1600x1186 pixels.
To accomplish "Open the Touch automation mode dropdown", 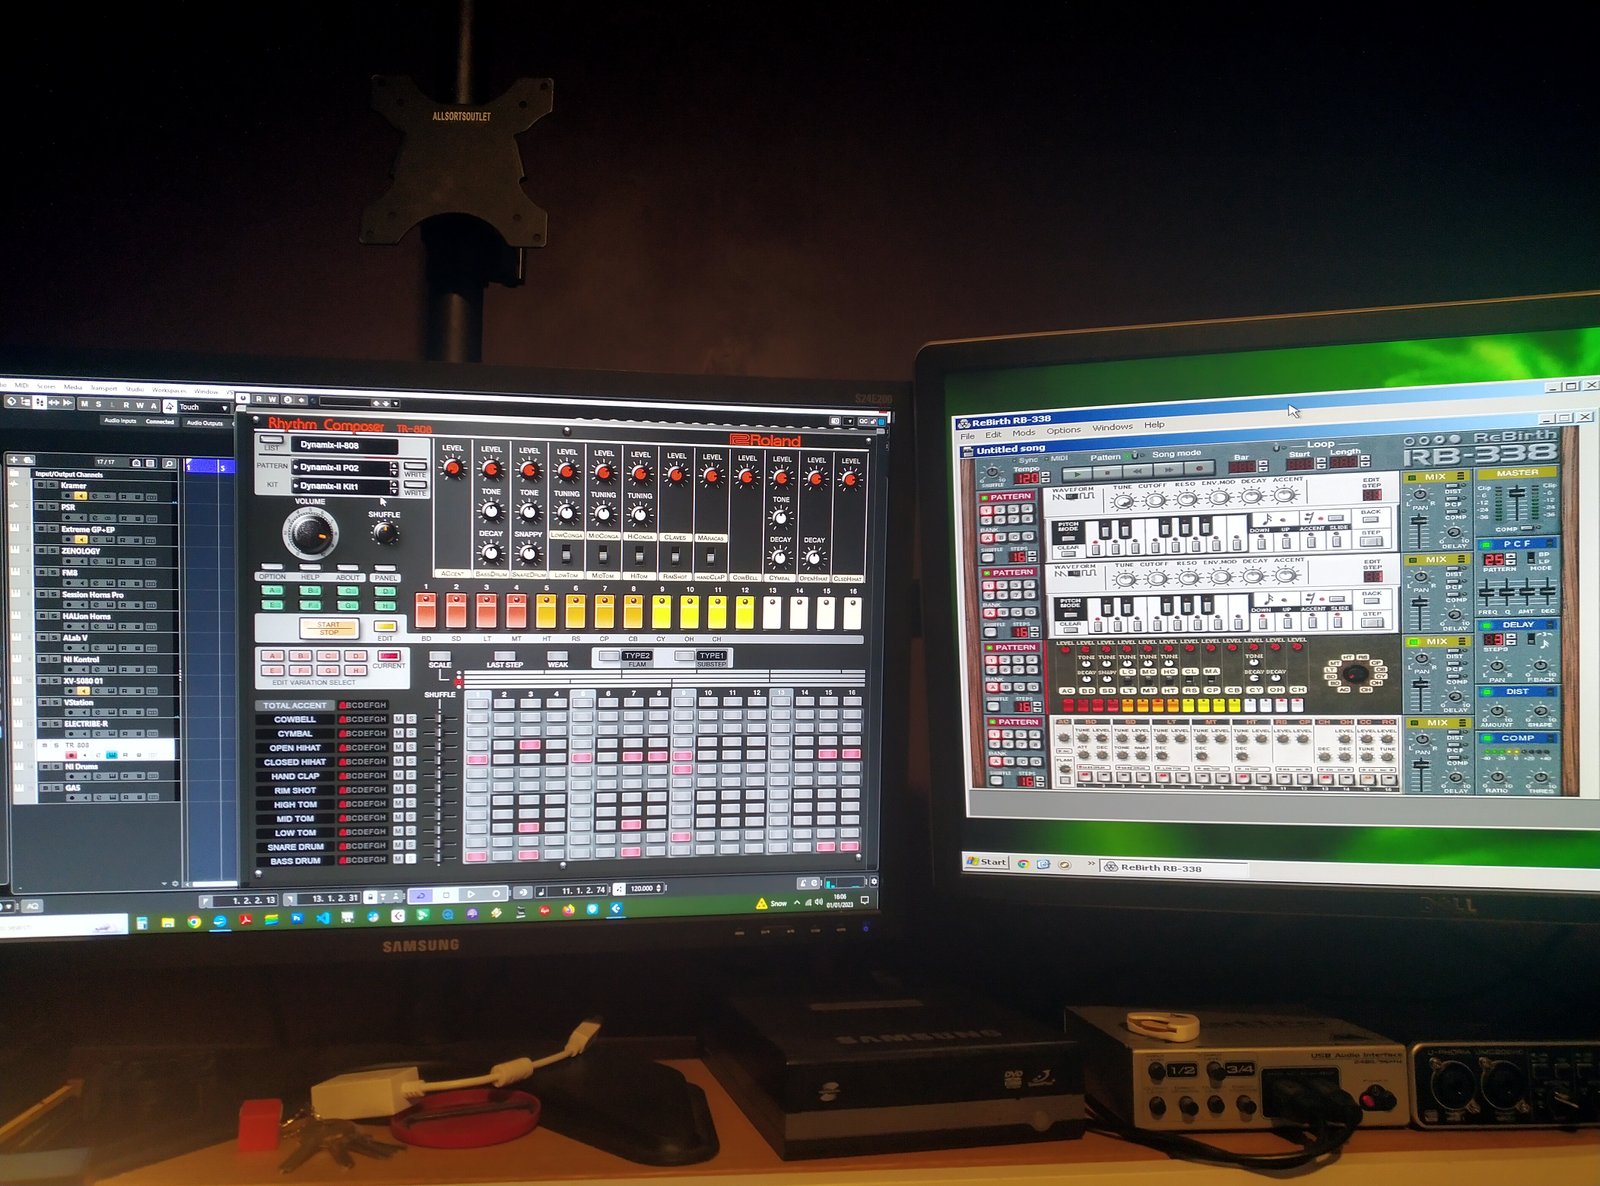I will point(204,407).
